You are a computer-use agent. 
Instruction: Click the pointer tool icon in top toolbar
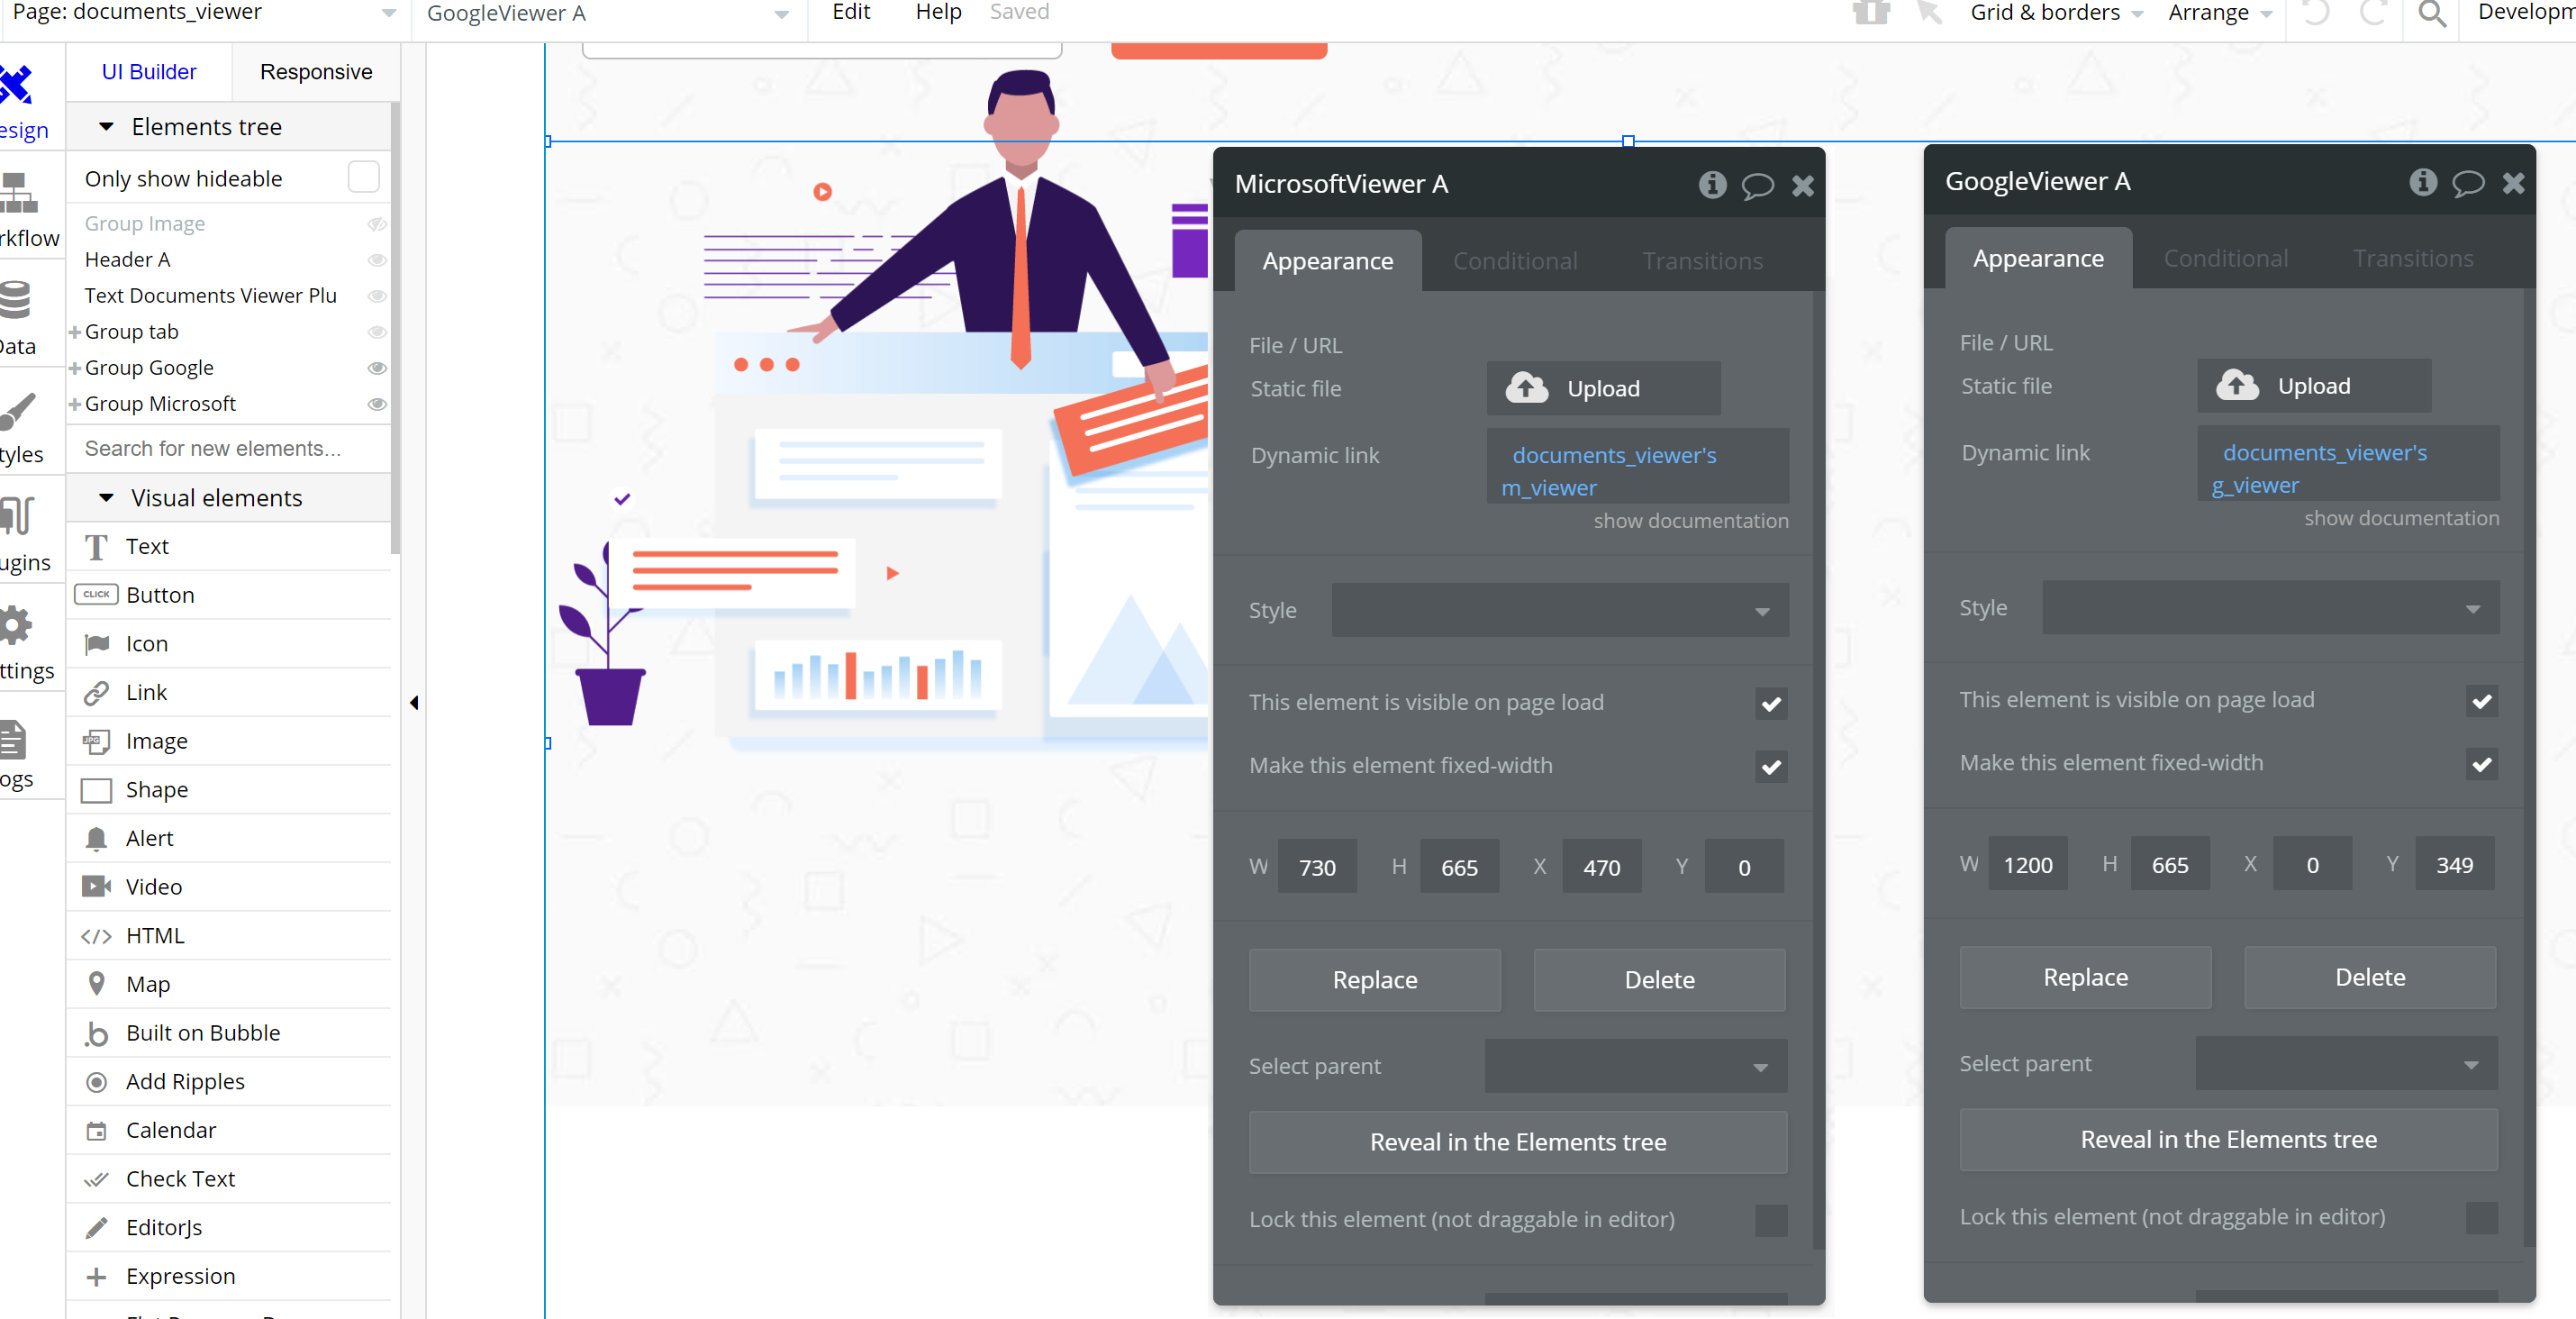coord(1929,12)
